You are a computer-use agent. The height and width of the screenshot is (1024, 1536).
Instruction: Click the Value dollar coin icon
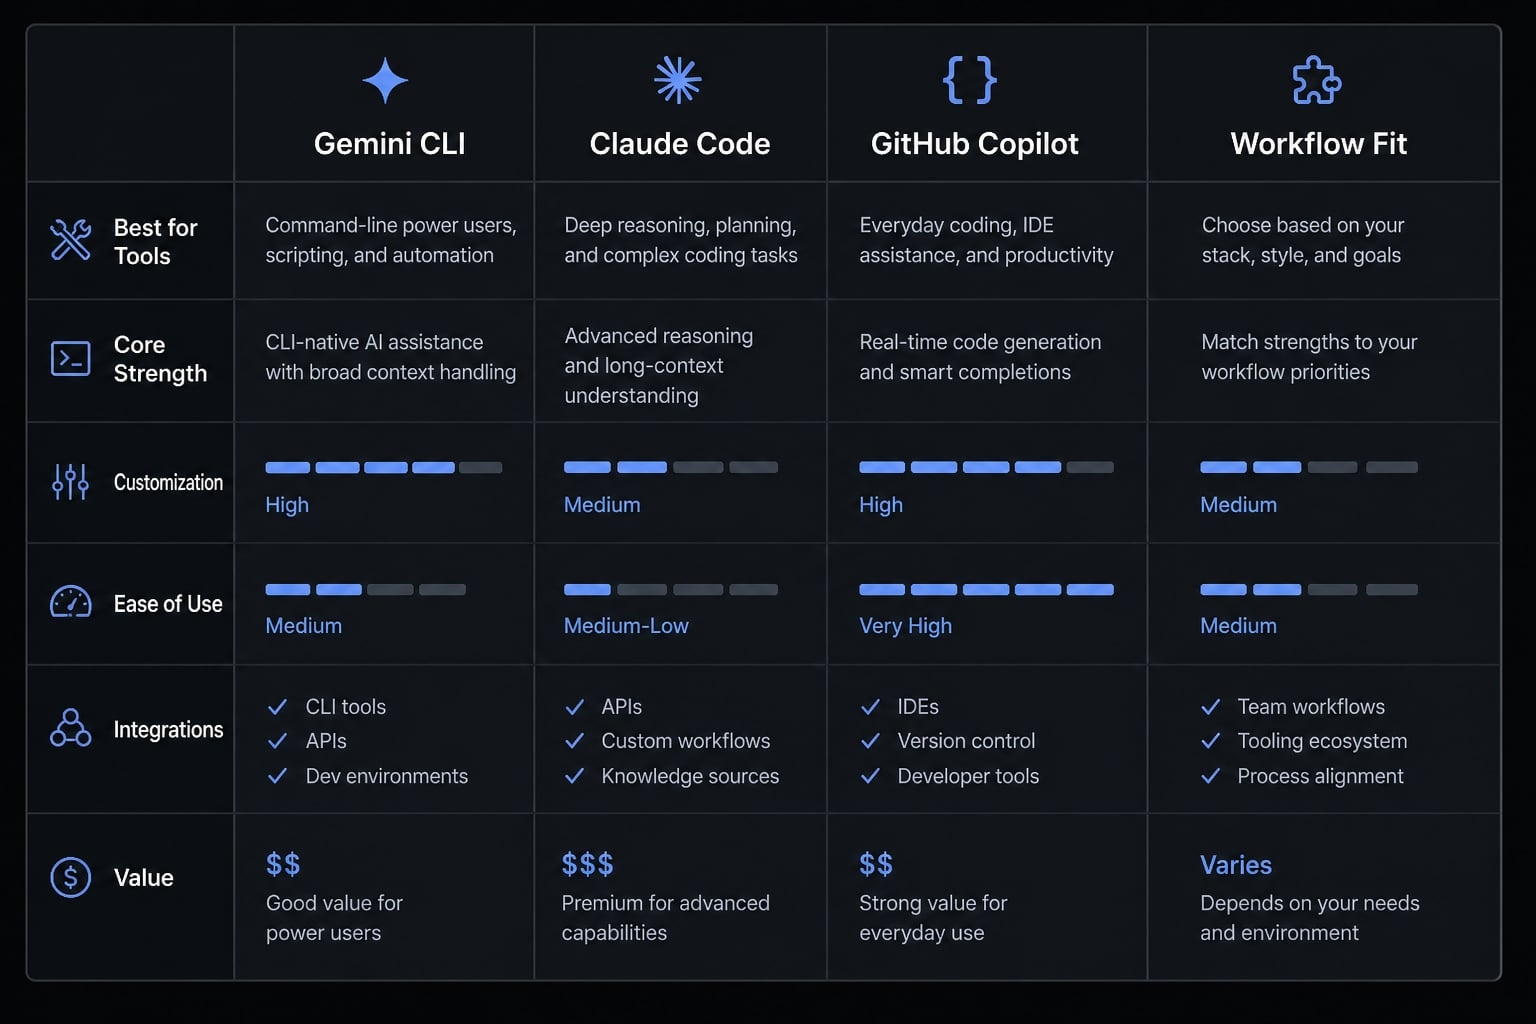pos(71,877)
